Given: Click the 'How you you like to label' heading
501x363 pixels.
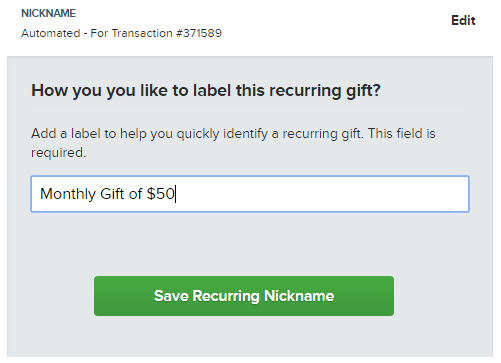Looking at the screenshot, I should tap(206, 90).
